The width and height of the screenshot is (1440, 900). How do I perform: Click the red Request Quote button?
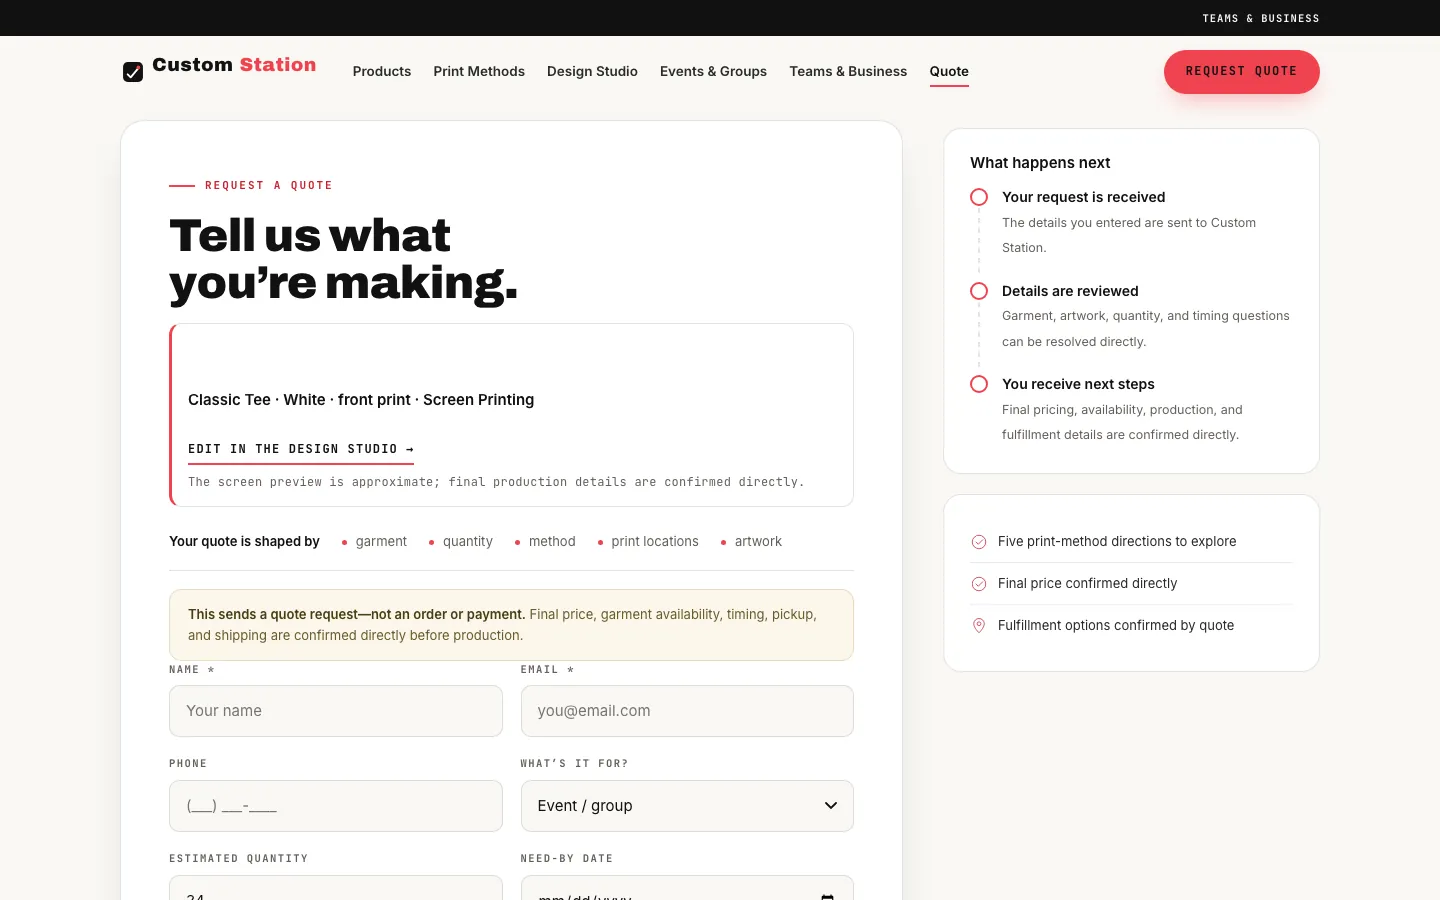pyautogui.click(x=1241, y=72)
